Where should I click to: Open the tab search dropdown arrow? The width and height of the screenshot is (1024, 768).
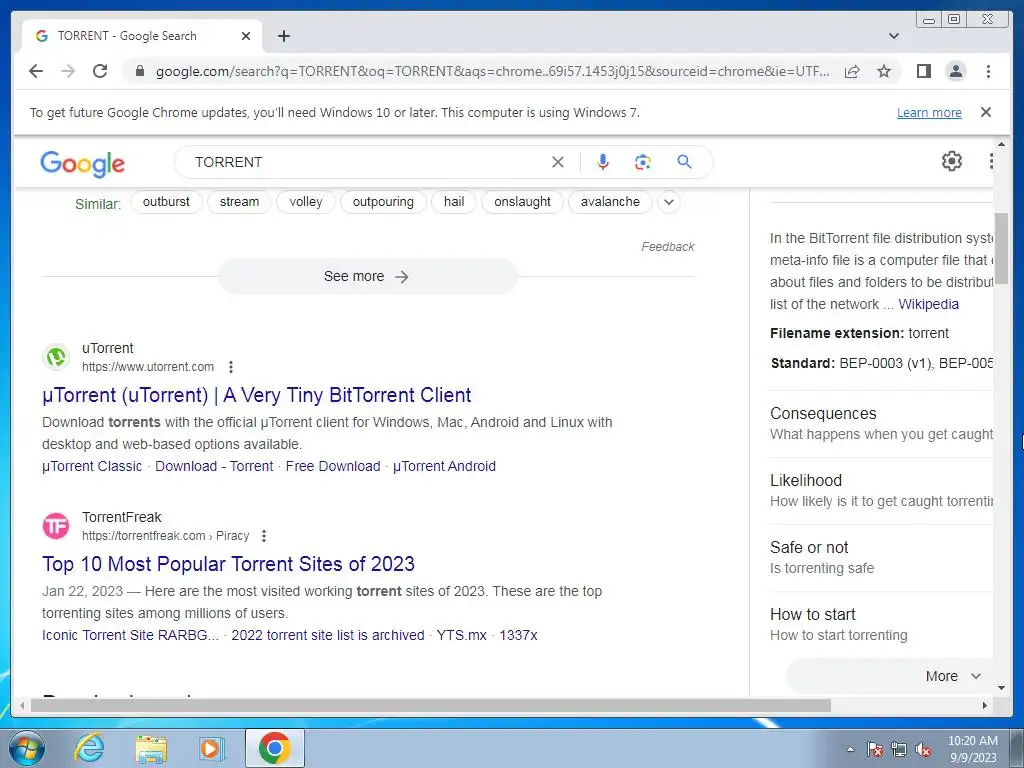tap(894, 36)
